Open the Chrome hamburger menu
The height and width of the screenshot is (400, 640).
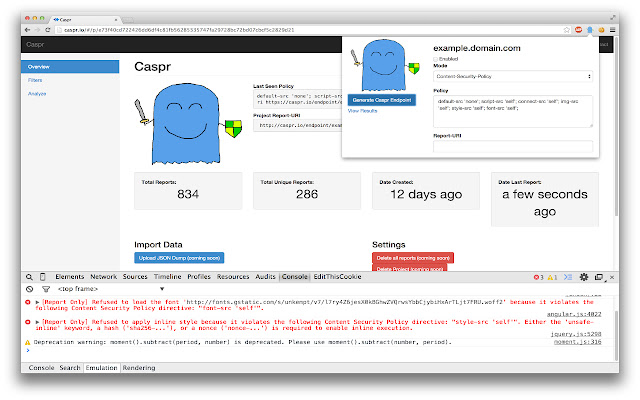click(613, 30)
